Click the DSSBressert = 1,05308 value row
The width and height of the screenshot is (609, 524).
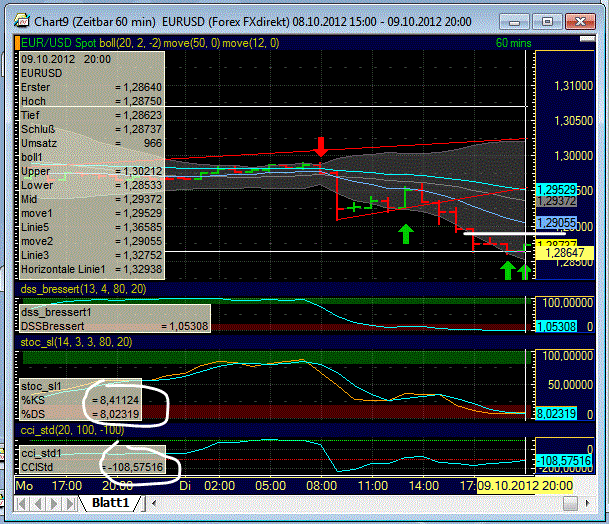coord(115,326)
